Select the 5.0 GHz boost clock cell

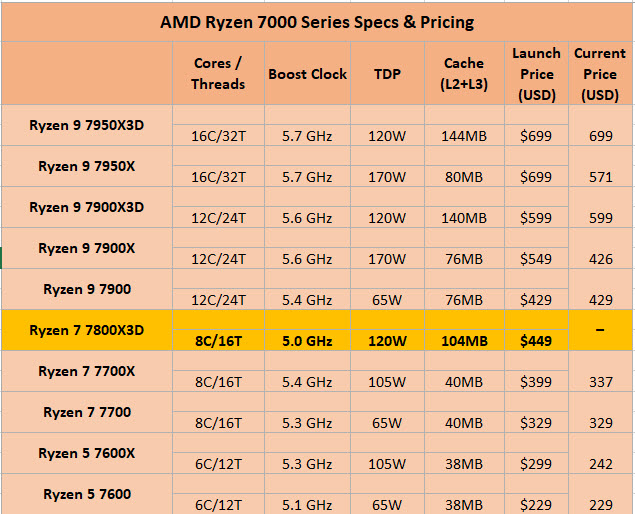307,341
